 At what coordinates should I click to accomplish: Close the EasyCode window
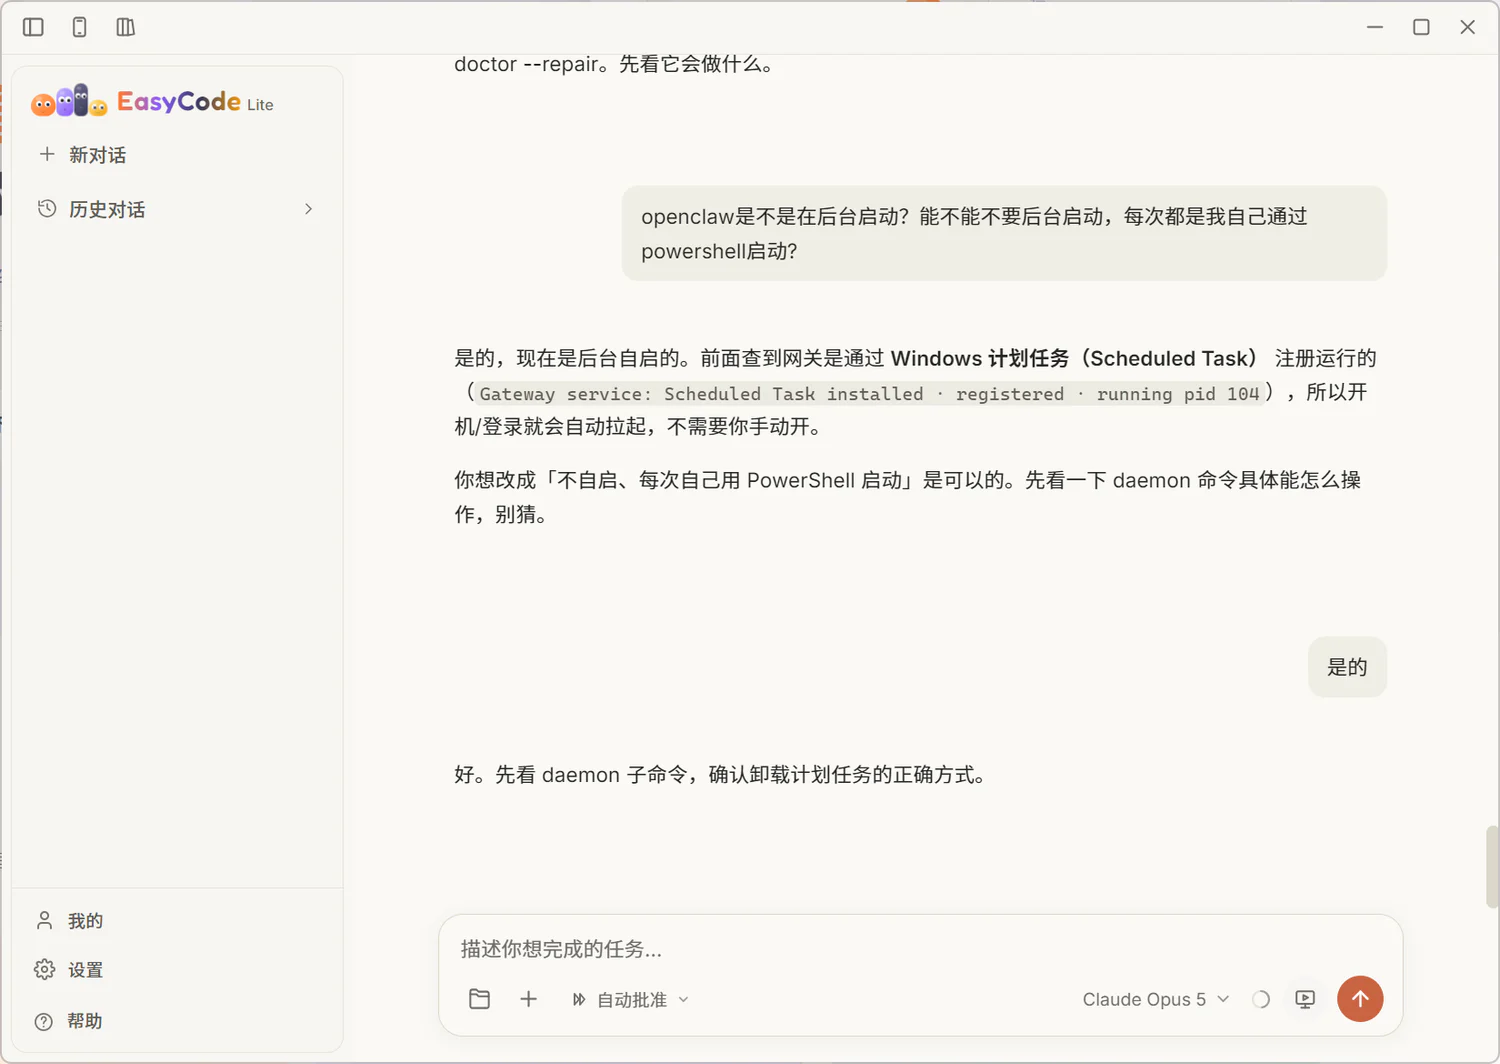[1467, 27]
